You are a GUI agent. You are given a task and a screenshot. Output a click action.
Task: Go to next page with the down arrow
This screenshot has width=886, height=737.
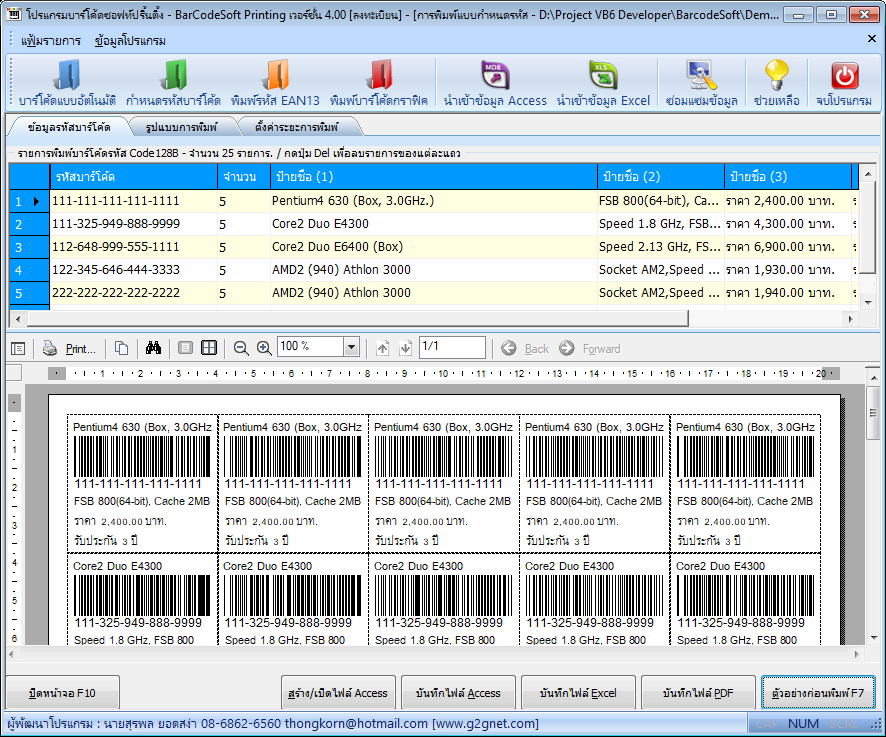(x=405, y=348)
